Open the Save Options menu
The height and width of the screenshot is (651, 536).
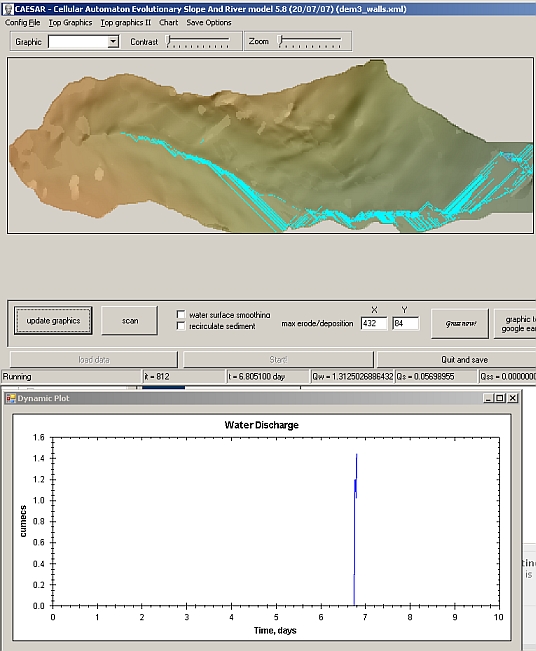point(208,22)
